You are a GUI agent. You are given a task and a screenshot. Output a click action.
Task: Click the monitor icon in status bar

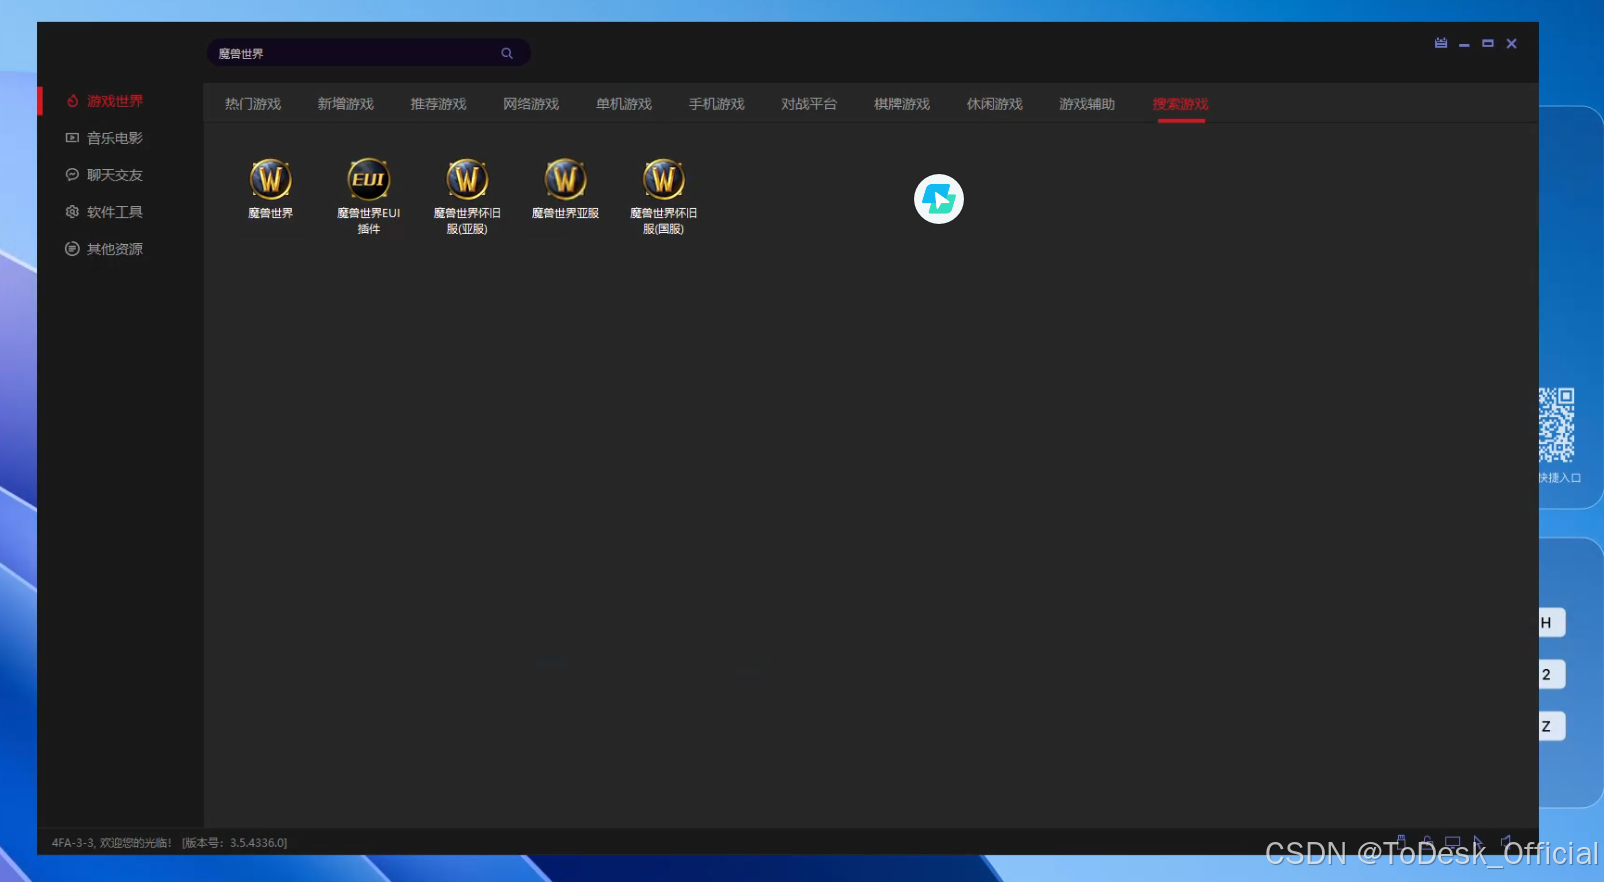1453,842
